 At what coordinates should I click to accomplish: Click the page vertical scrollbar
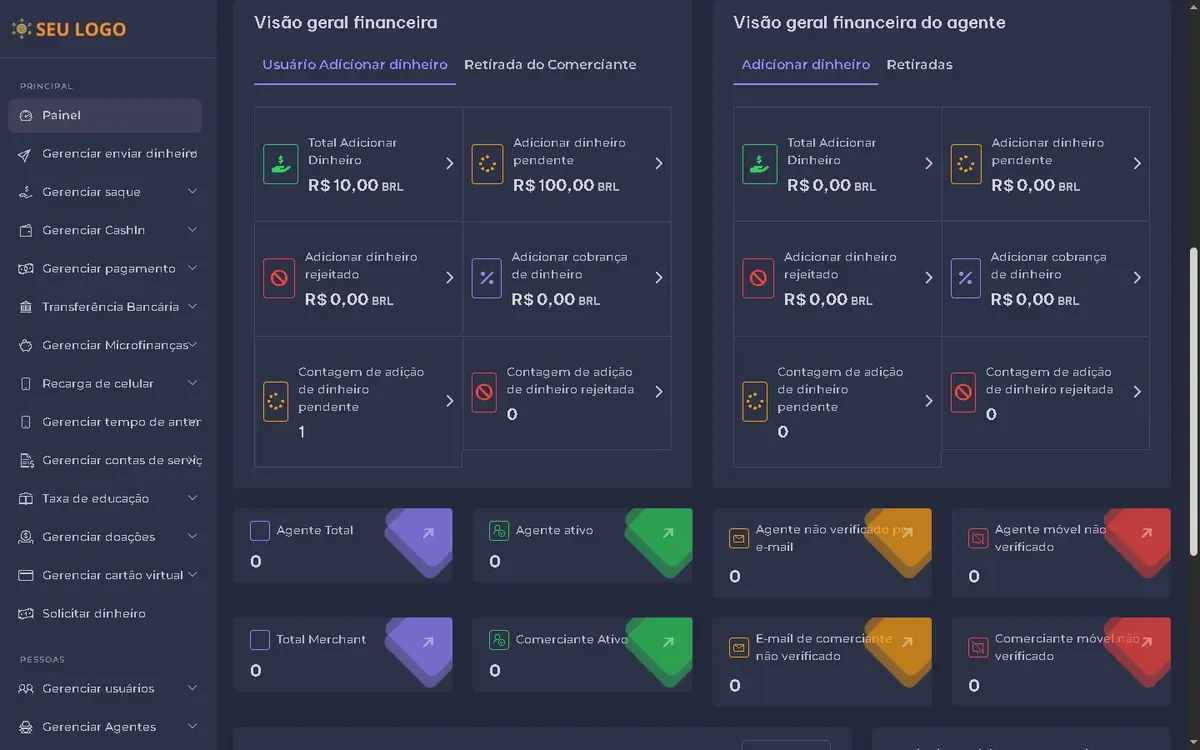[1193, 400]
